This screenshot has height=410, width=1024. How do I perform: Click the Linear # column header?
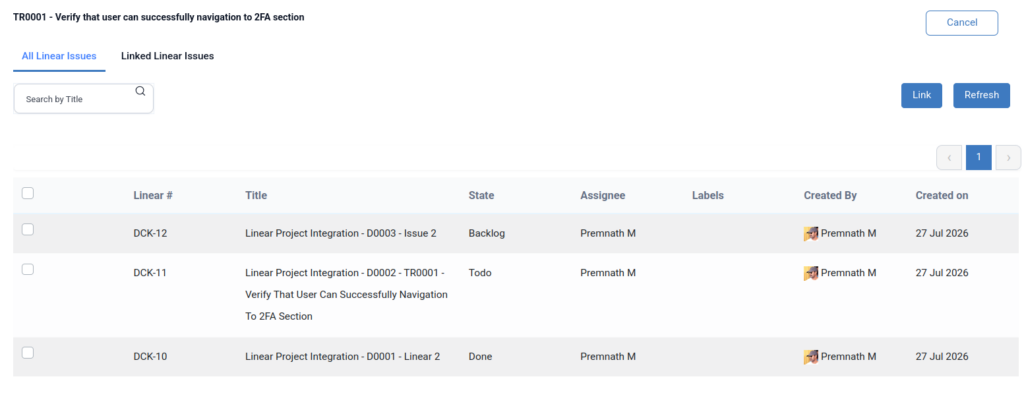(153, 195)
